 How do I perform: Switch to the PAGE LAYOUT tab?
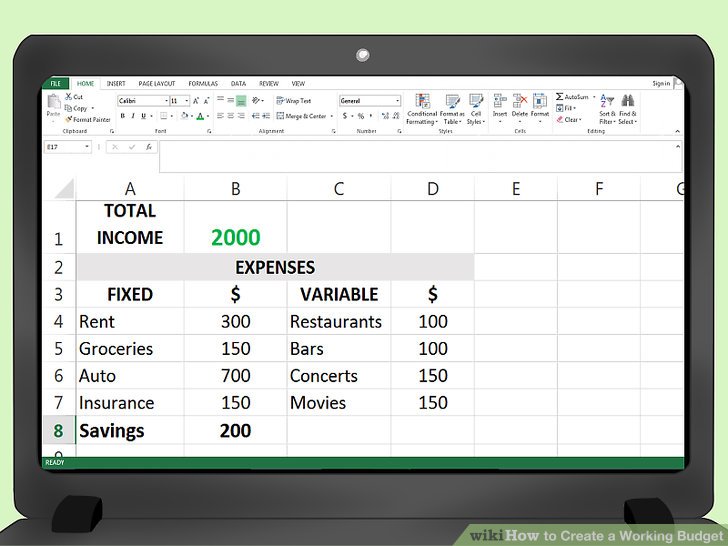click(156, 84)
